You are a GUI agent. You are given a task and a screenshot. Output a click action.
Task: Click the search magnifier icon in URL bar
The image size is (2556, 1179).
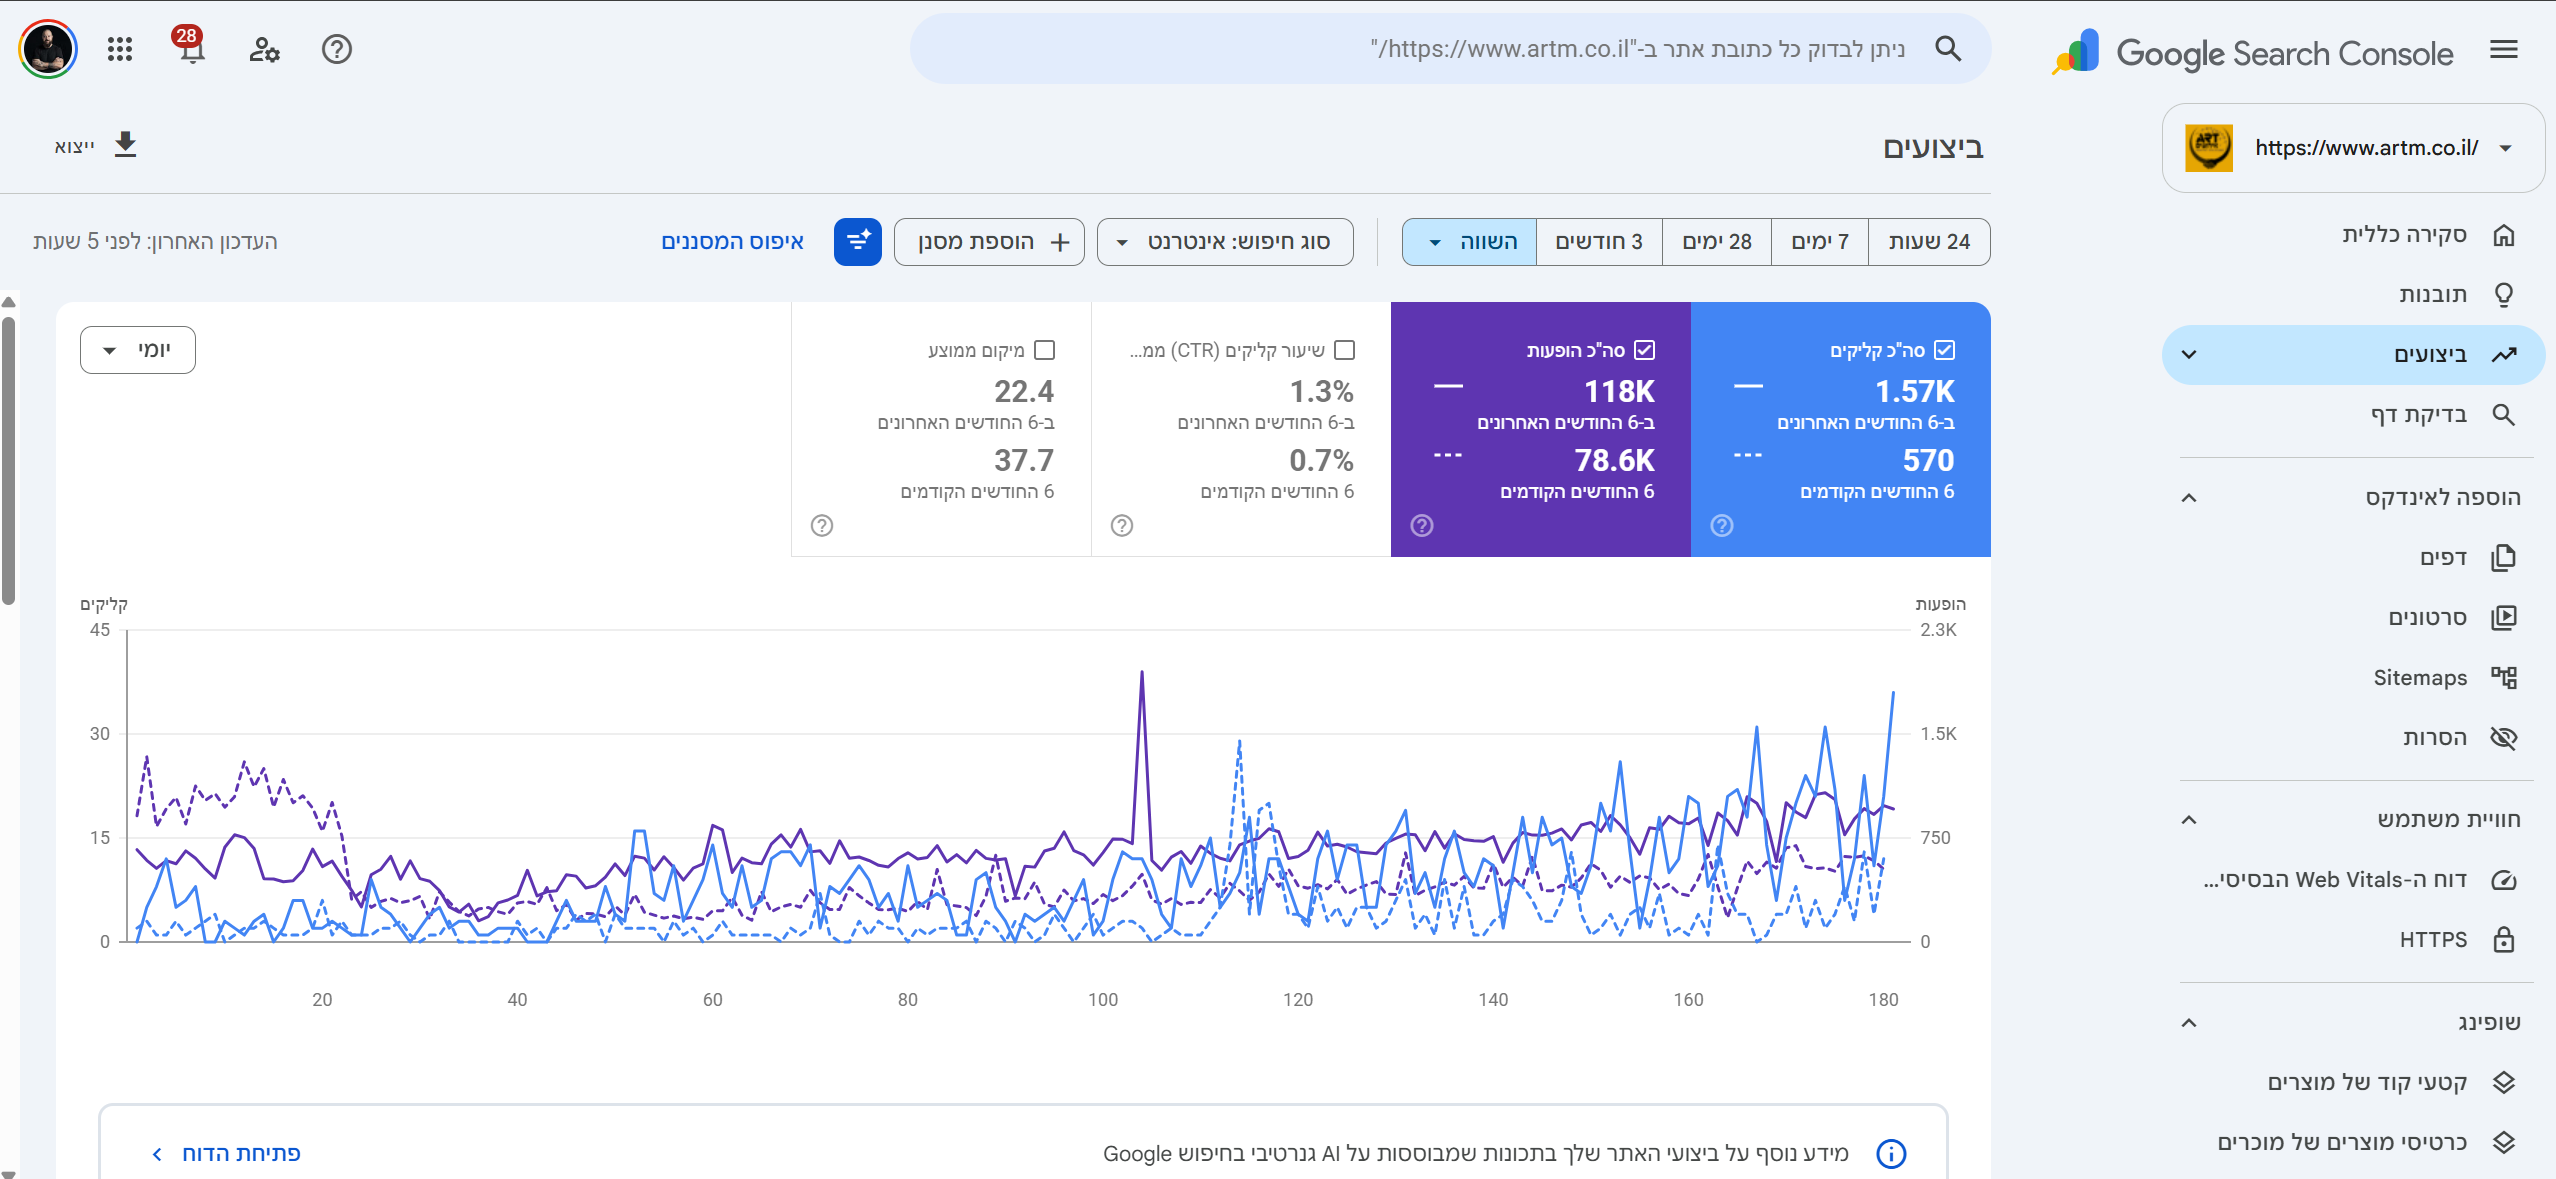1948,49
